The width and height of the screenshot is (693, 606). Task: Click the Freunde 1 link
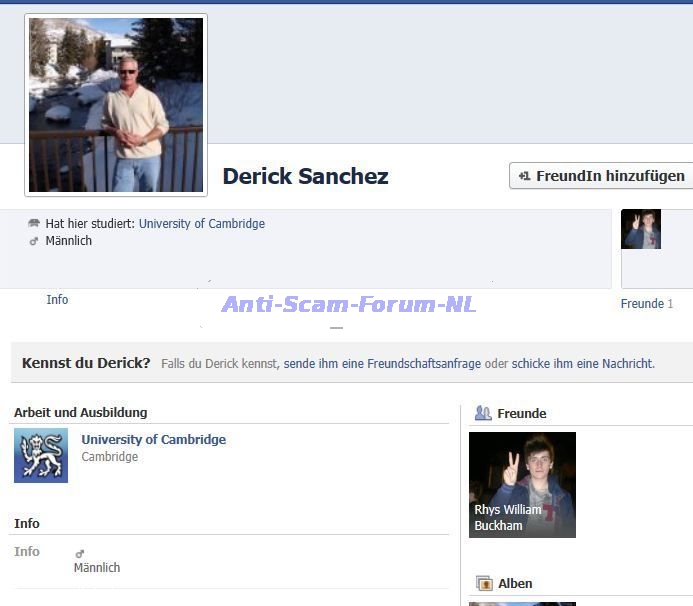pos(646,304)
